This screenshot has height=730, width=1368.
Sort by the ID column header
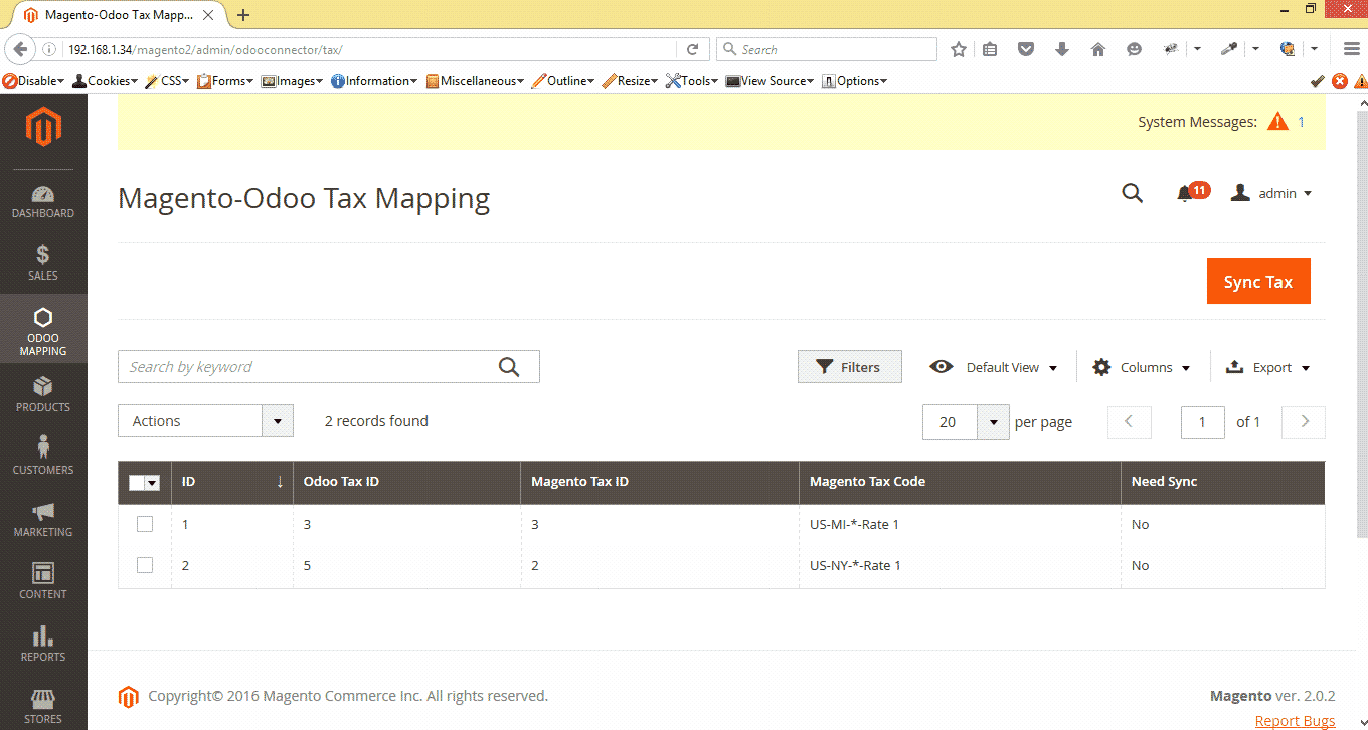[x=232, y=482]
